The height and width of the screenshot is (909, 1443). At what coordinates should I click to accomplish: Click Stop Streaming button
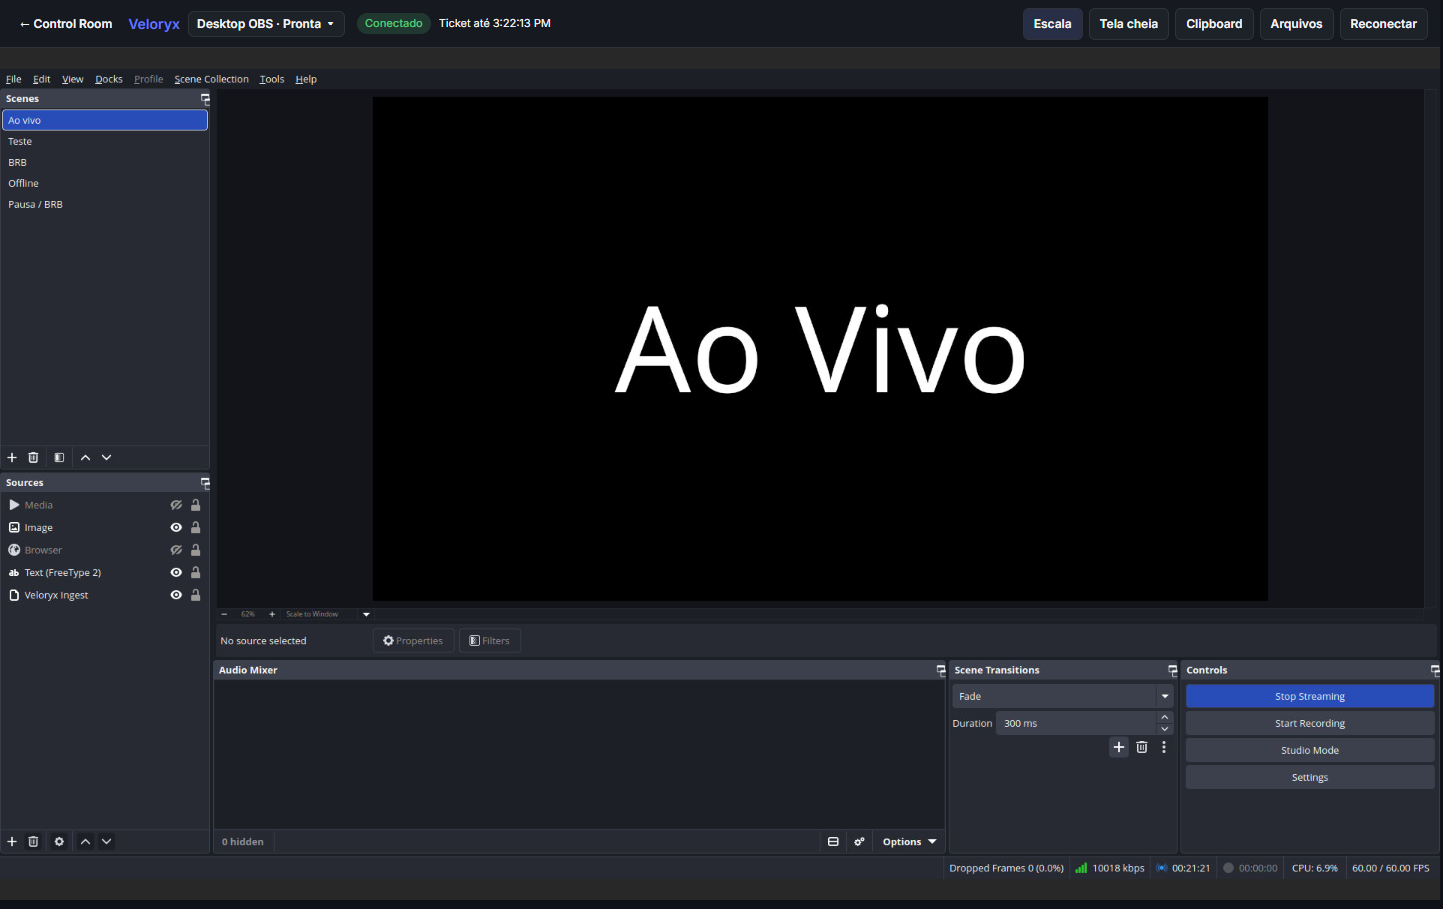1310,696
